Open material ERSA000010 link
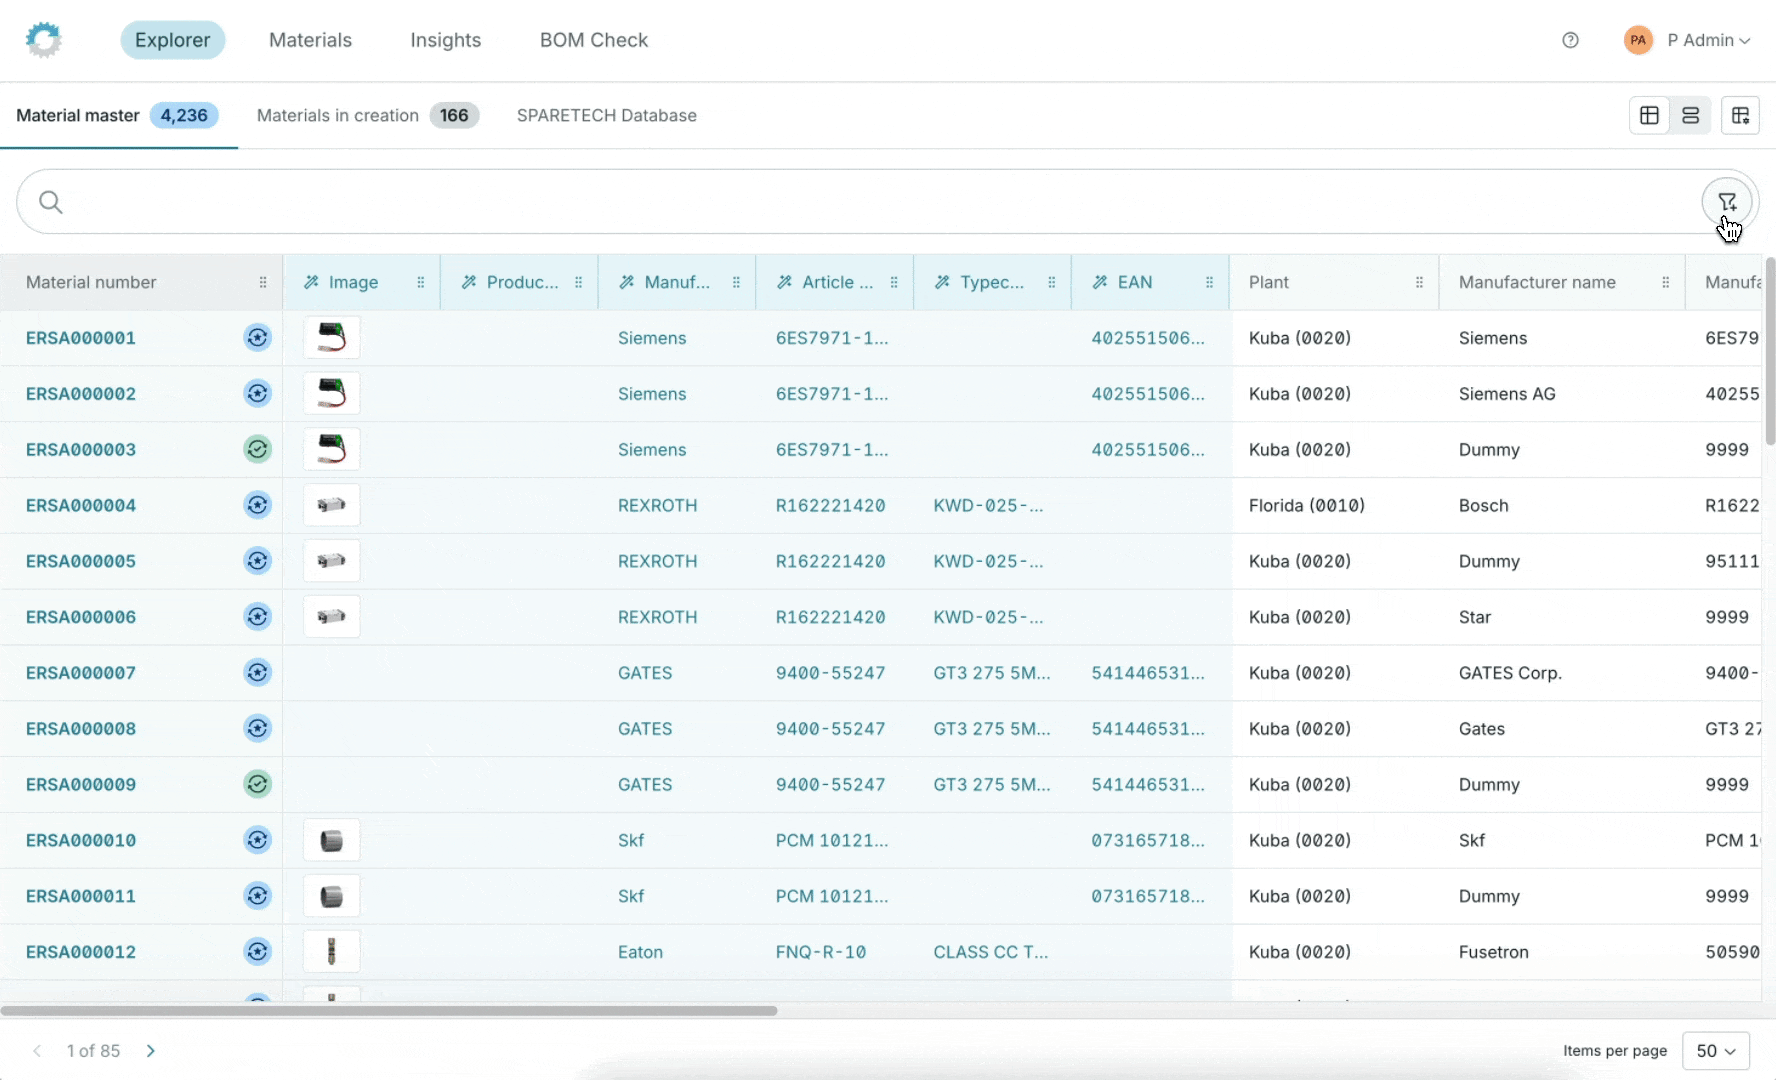 pyautogui.click(x=81, y=840)
